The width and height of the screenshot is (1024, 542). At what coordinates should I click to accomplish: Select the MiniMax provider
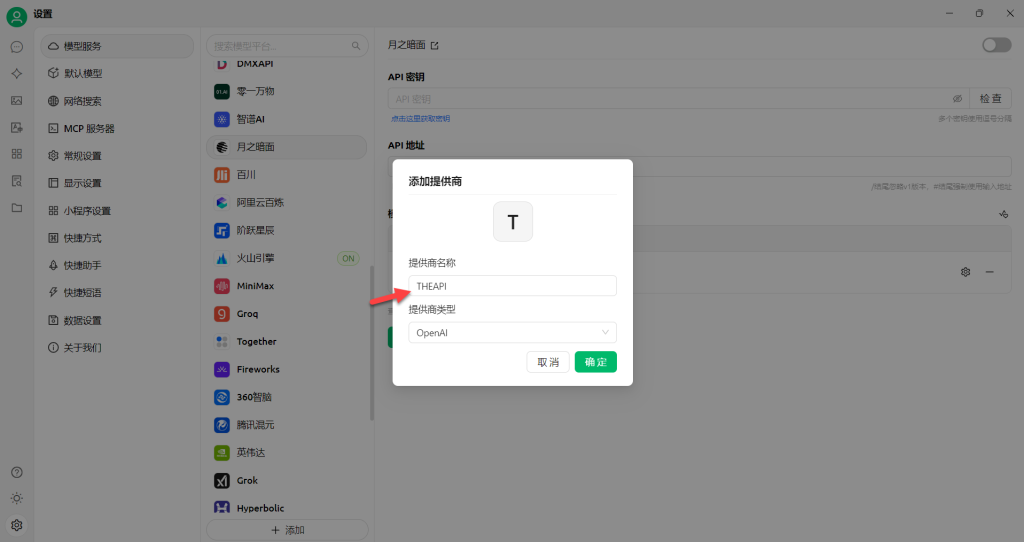[287, 286]
